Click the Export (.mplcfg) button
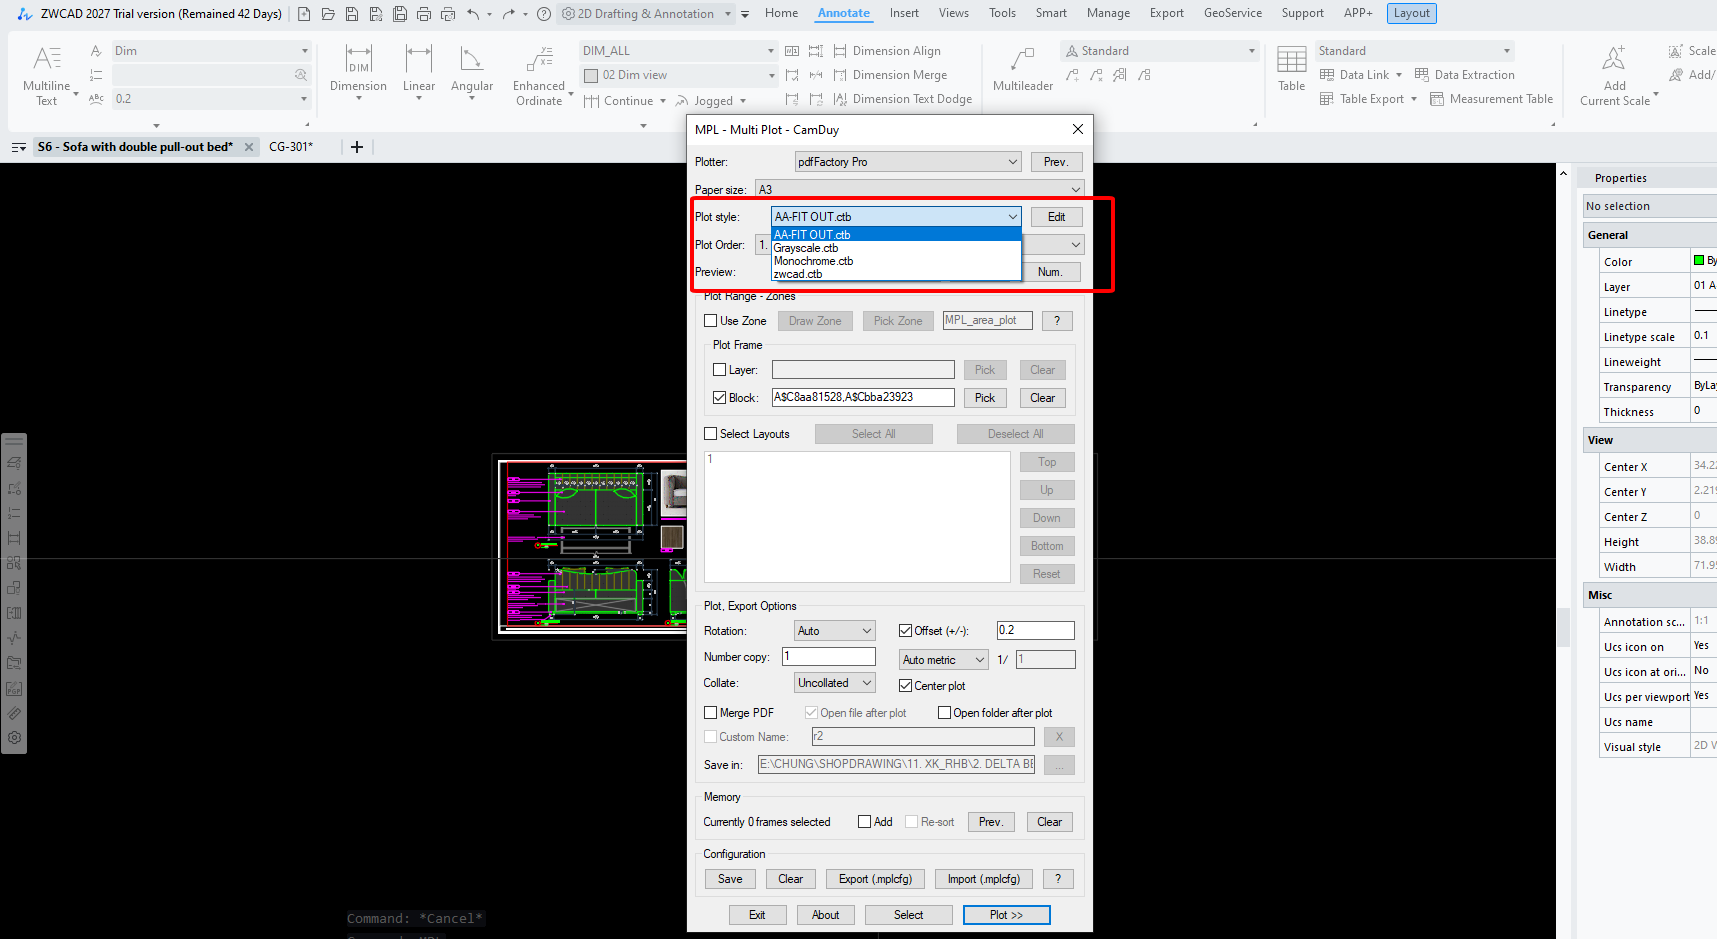The image size is (1717, 939). coord(875,879)
